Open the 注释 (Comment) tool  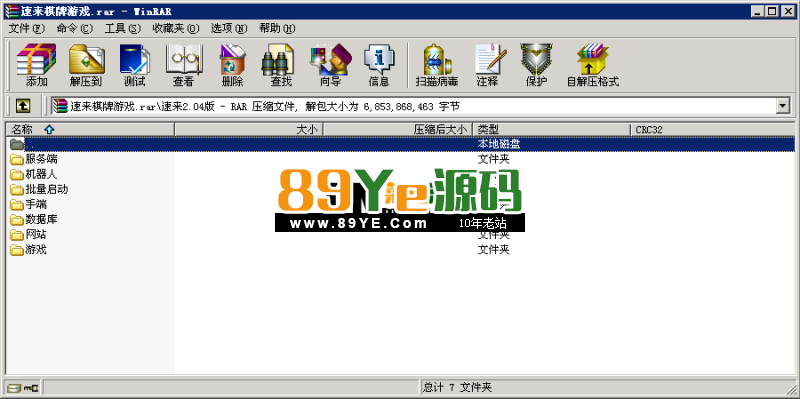coord(488,65)
